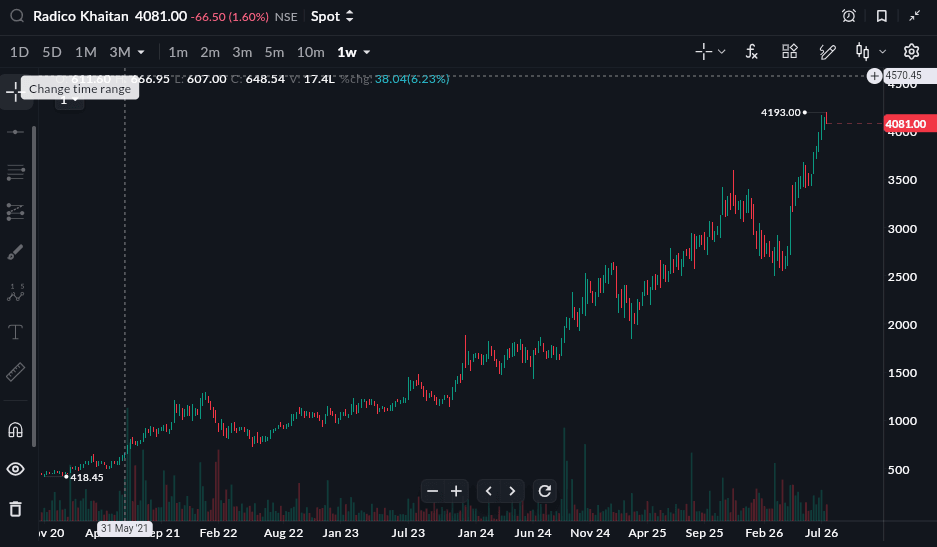Expand the 1w interval dropdown
Viewport: 937px width, 547px height.
tap(367, 53)
